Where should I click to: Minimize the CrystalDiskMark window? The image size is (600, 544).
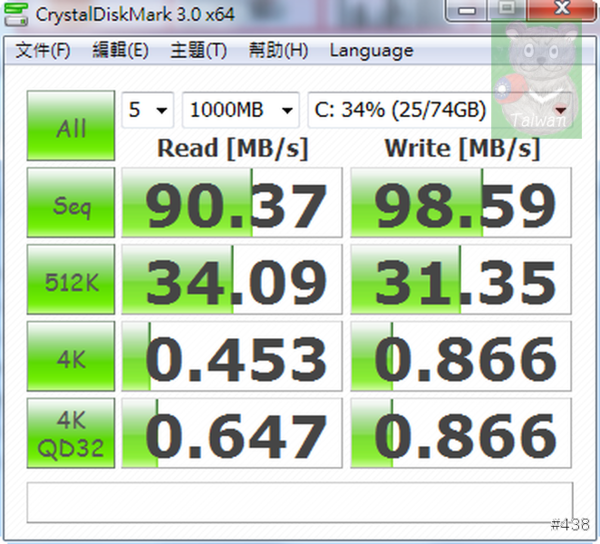tap(466, 10)
